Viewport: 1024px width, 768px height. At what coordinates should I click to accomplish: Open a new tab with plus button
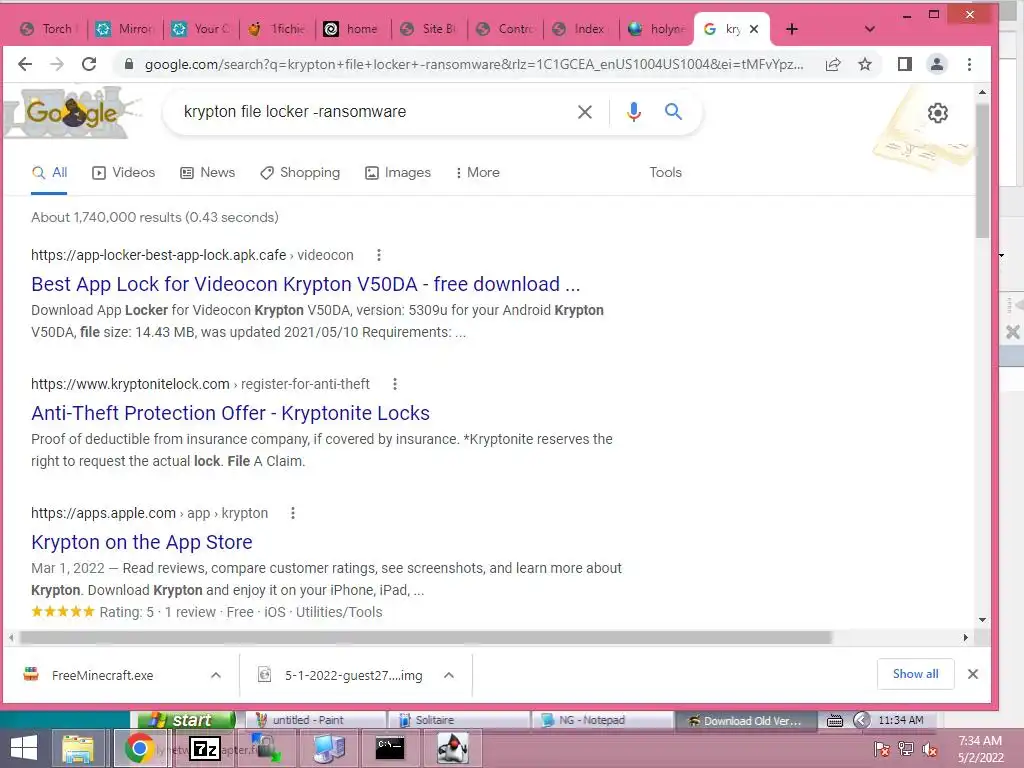[792, 29]
